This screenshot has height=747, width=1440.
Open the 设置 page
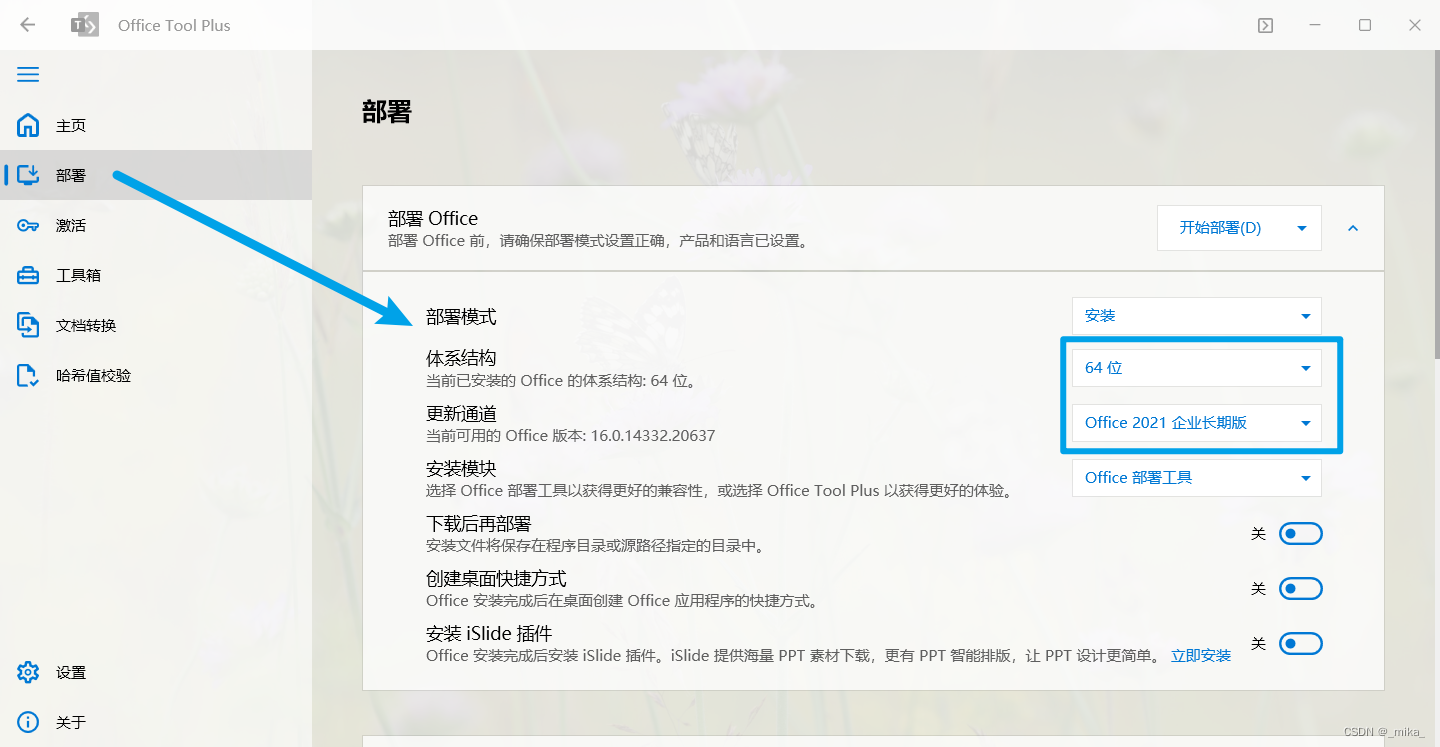[x=156, y=672]
